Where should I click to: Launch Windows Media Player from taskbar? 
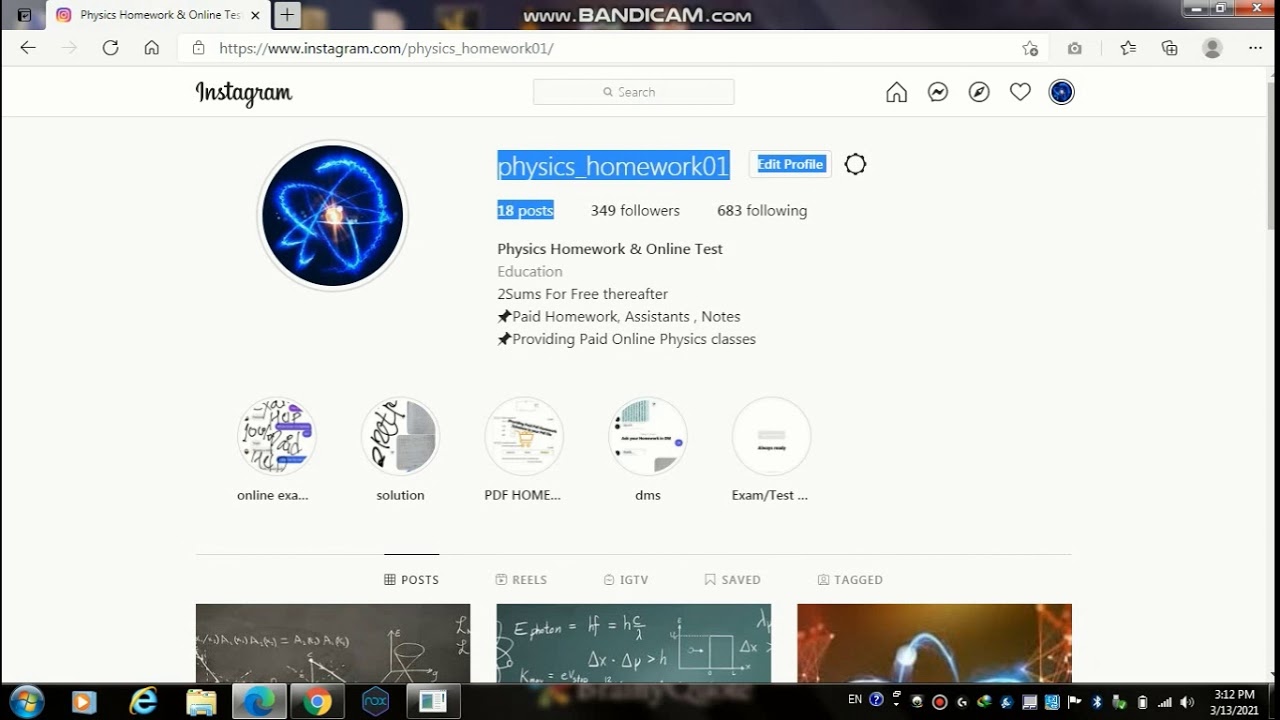[x=84, y=702]
